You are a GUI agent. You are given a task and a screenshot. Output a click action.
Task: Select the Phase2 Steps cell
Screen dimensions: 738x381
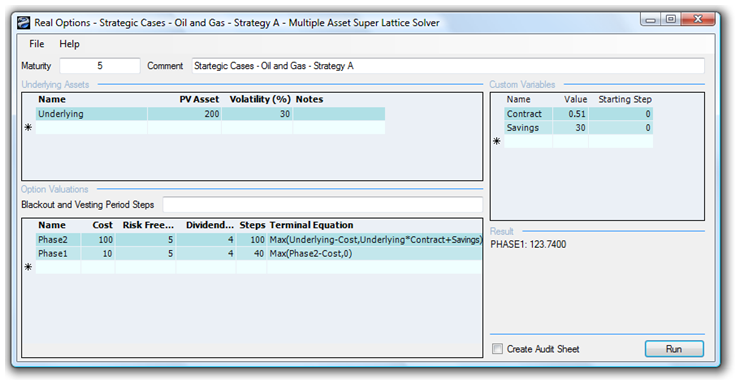251,240
